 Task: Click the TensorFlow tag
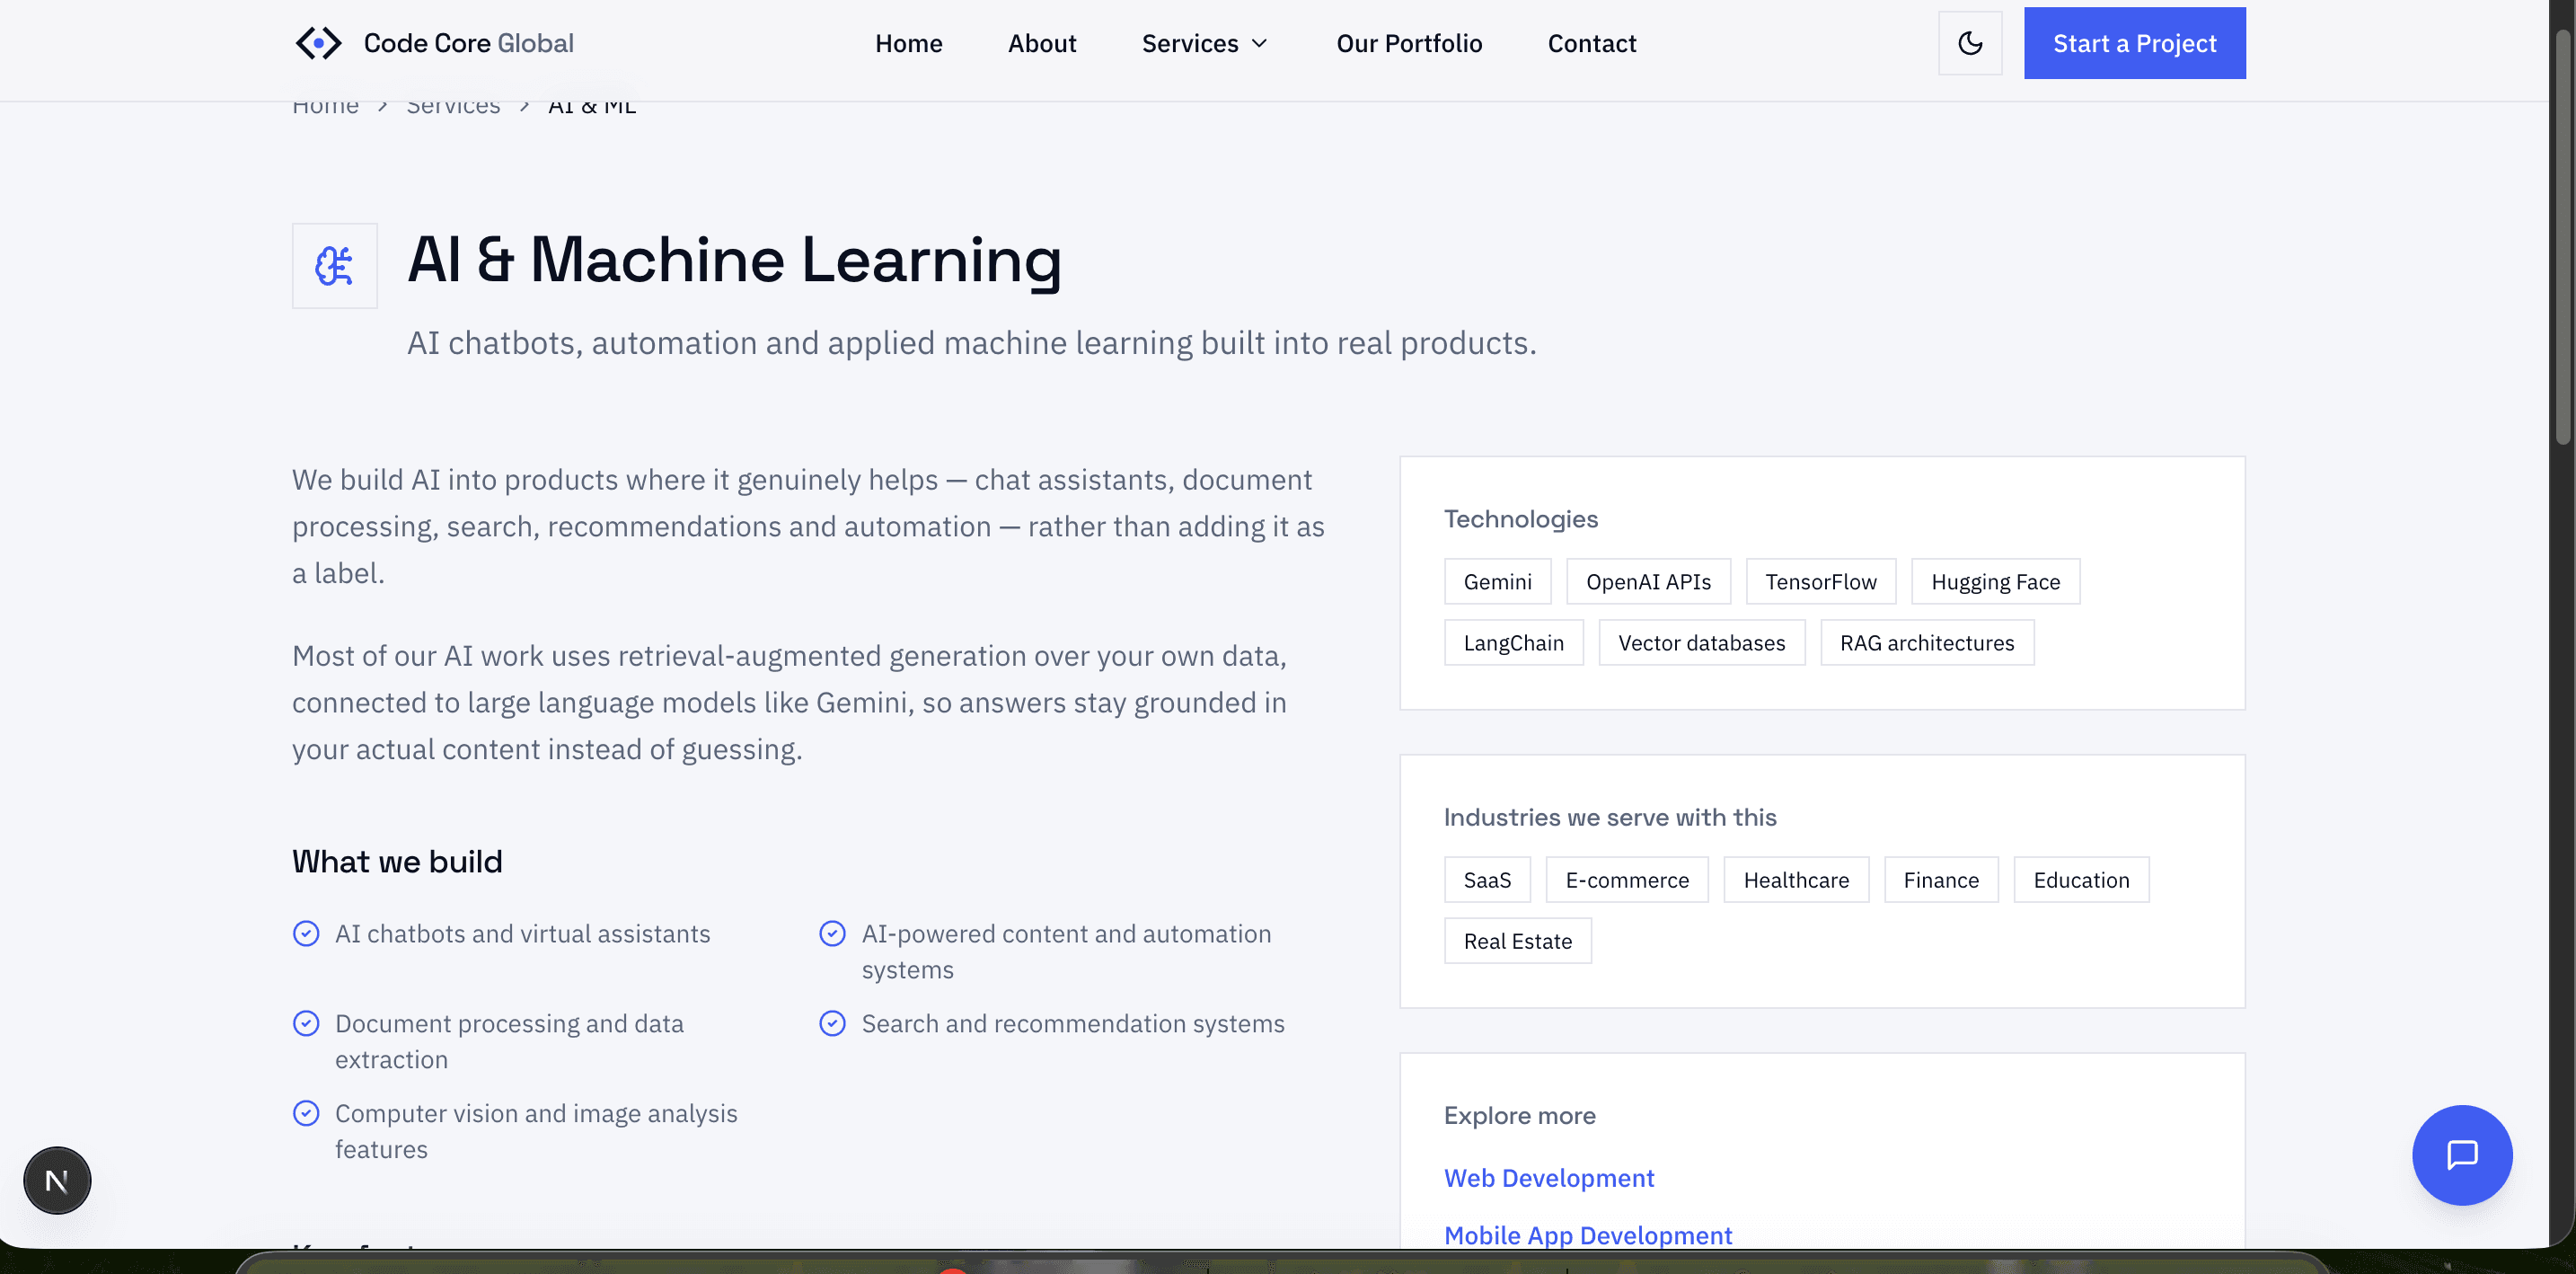pos(1820,582)
